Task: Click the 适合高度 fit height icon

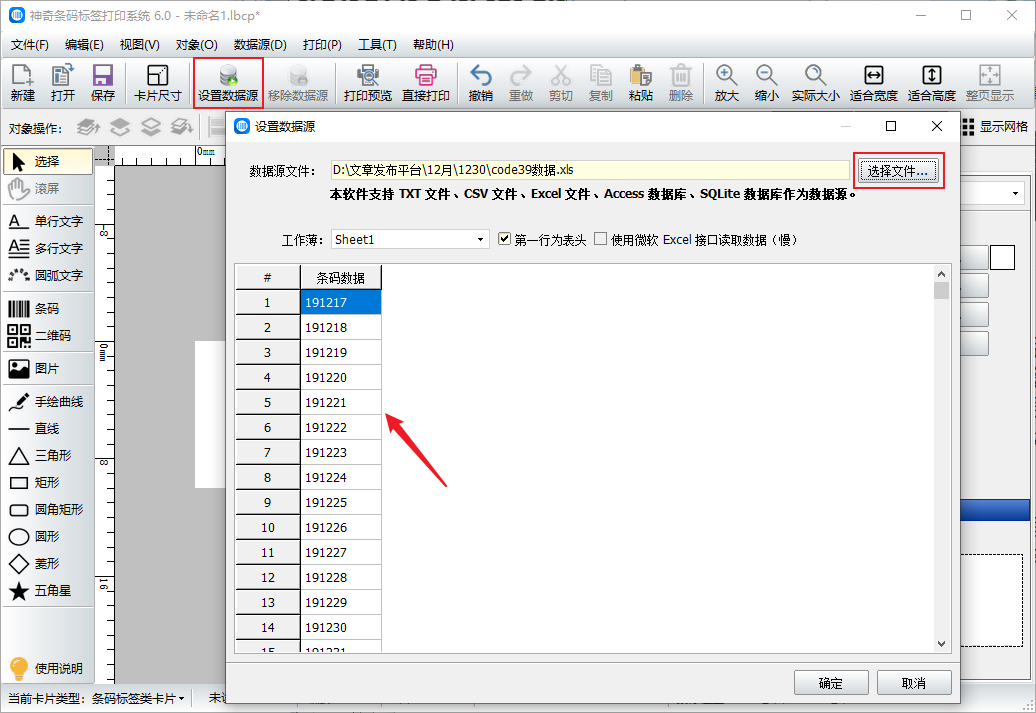Action: point(932,83)
